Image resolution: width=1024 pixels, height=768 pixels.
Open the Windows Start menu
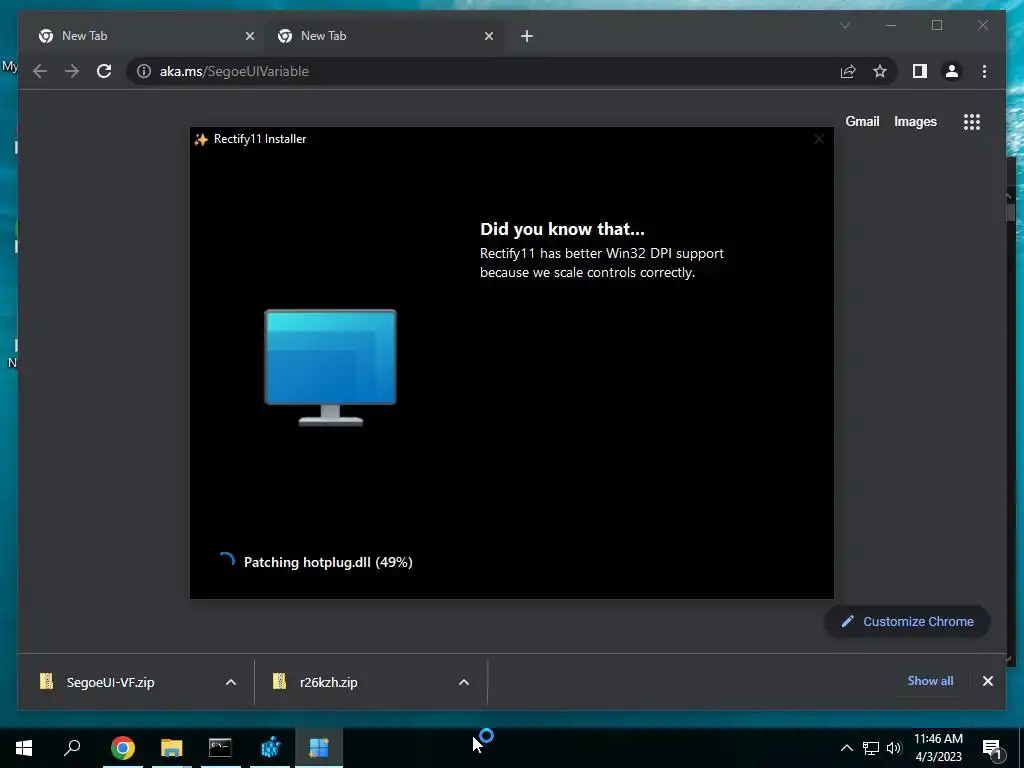tap(24, 748)
